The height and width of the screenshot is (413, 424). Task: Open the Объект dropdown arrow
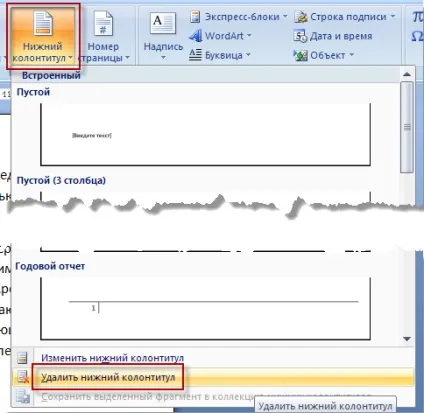coord(351,54)
